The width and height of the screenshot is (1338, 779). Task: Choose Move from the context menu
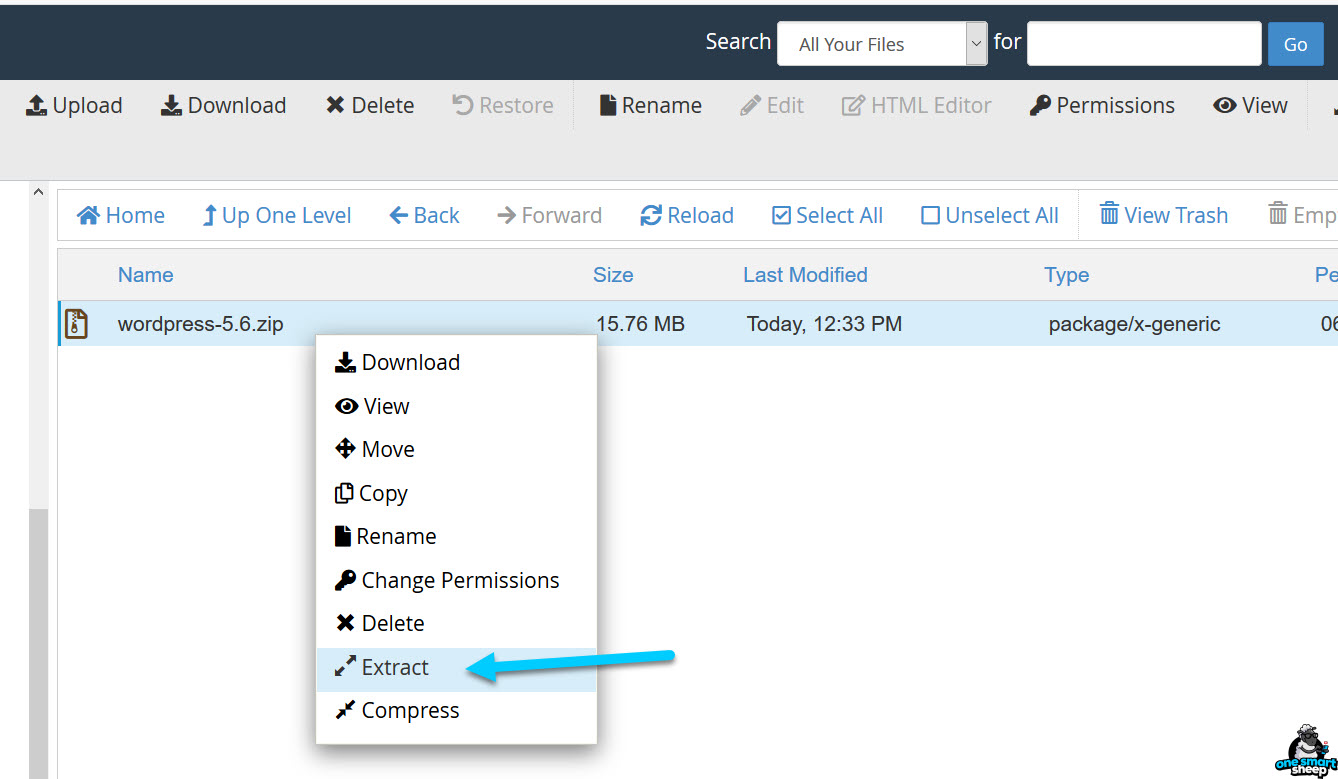pyautogui.click(x=456, y=449)
